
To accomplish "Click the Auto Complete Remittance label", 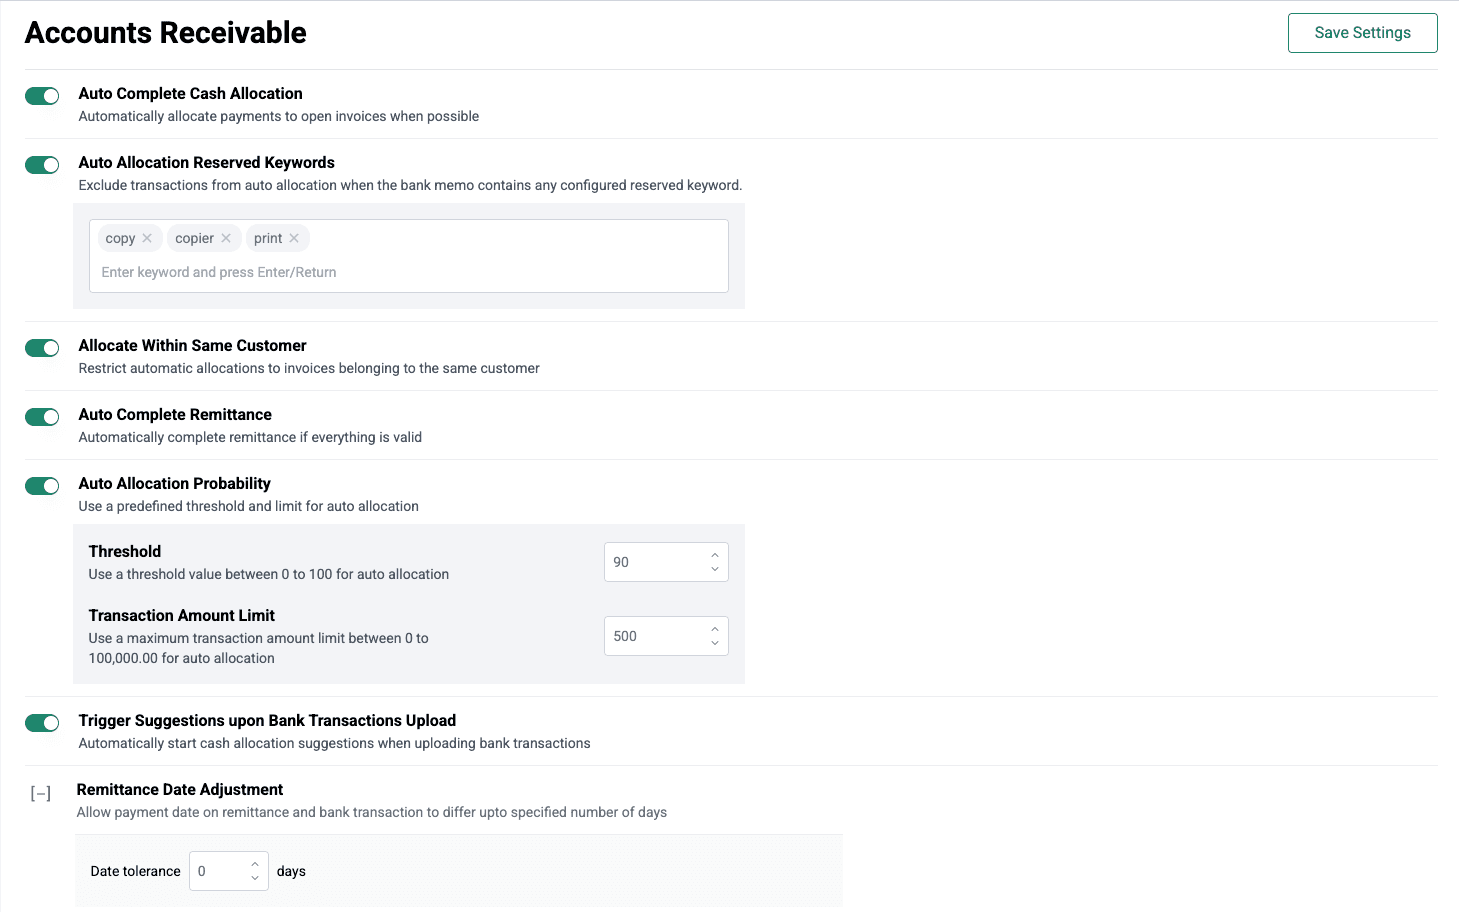I will (175, 415).
